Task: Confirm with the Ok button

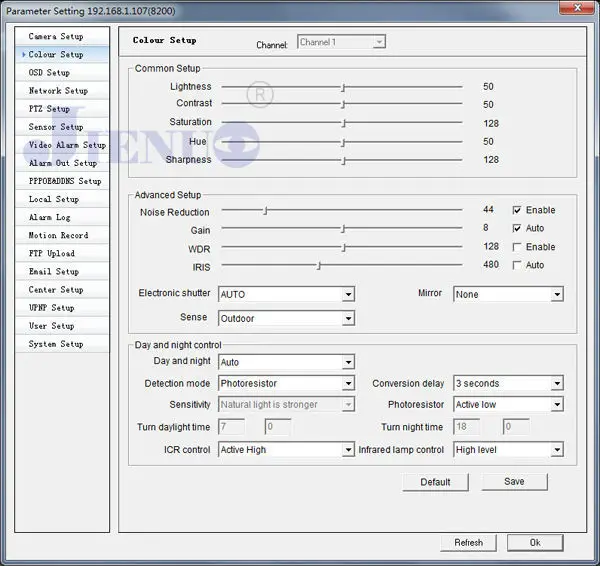Action: click(535, 543)
